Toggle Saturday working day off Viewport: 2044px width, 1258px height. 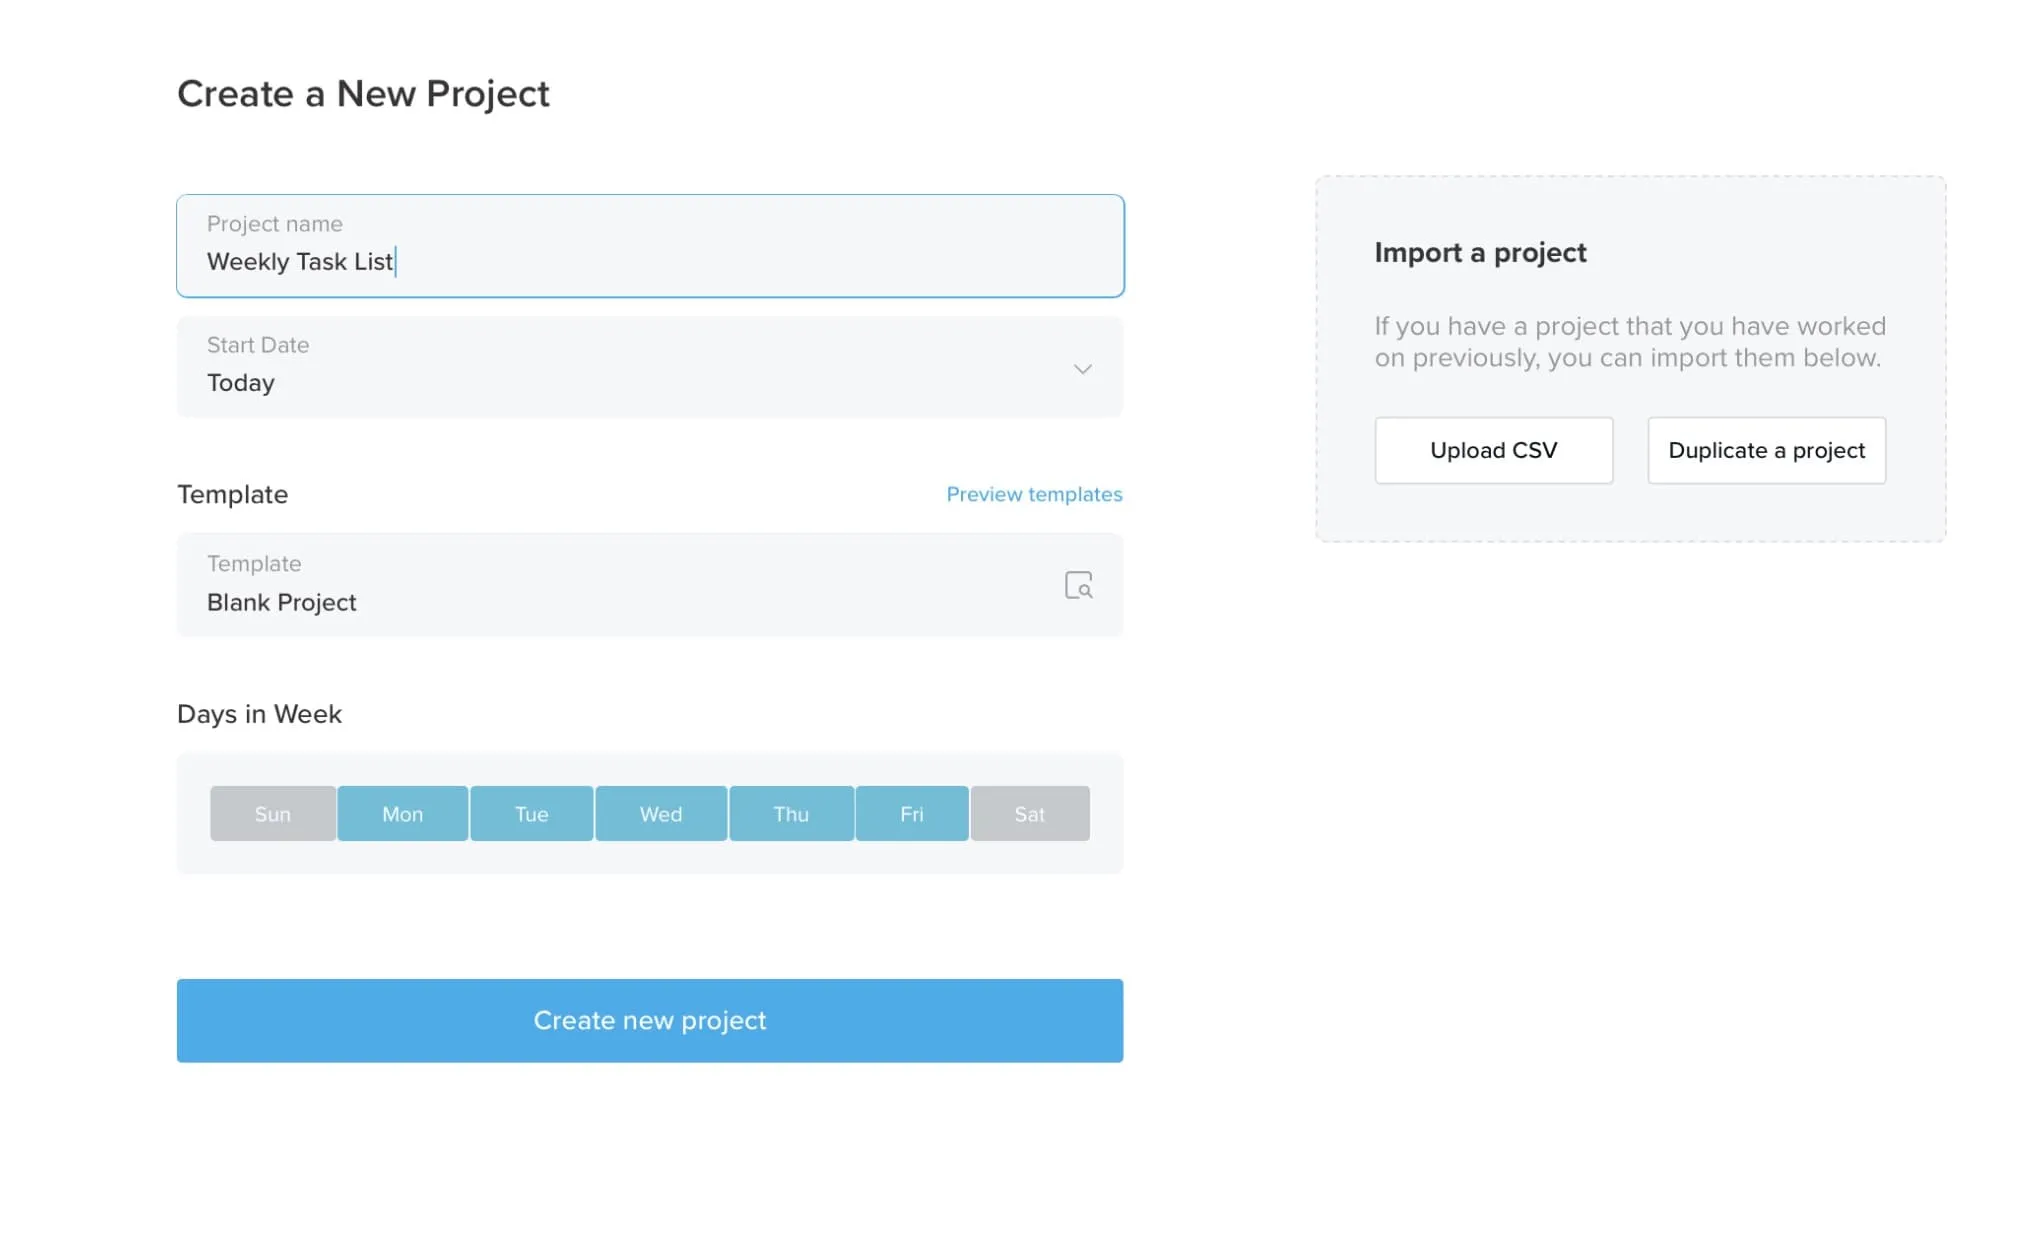coord(1029,813)
